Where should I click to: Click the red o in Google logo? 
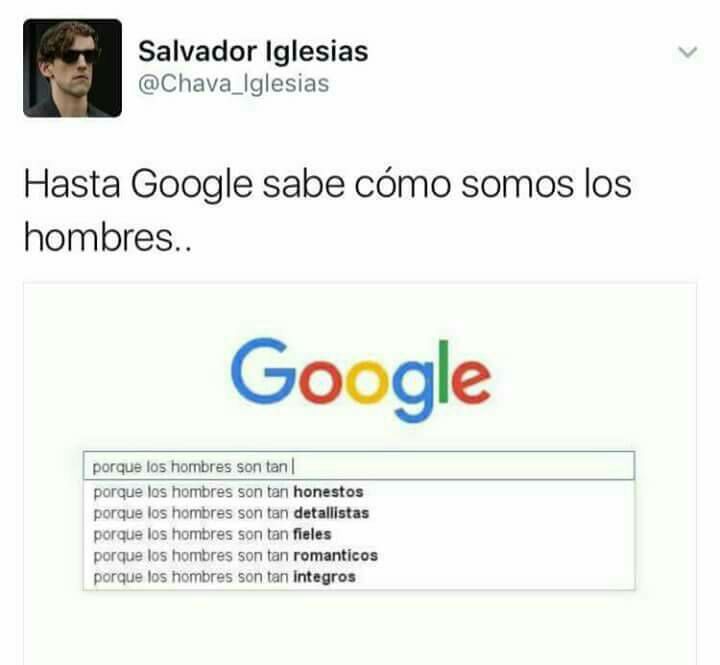321,381
